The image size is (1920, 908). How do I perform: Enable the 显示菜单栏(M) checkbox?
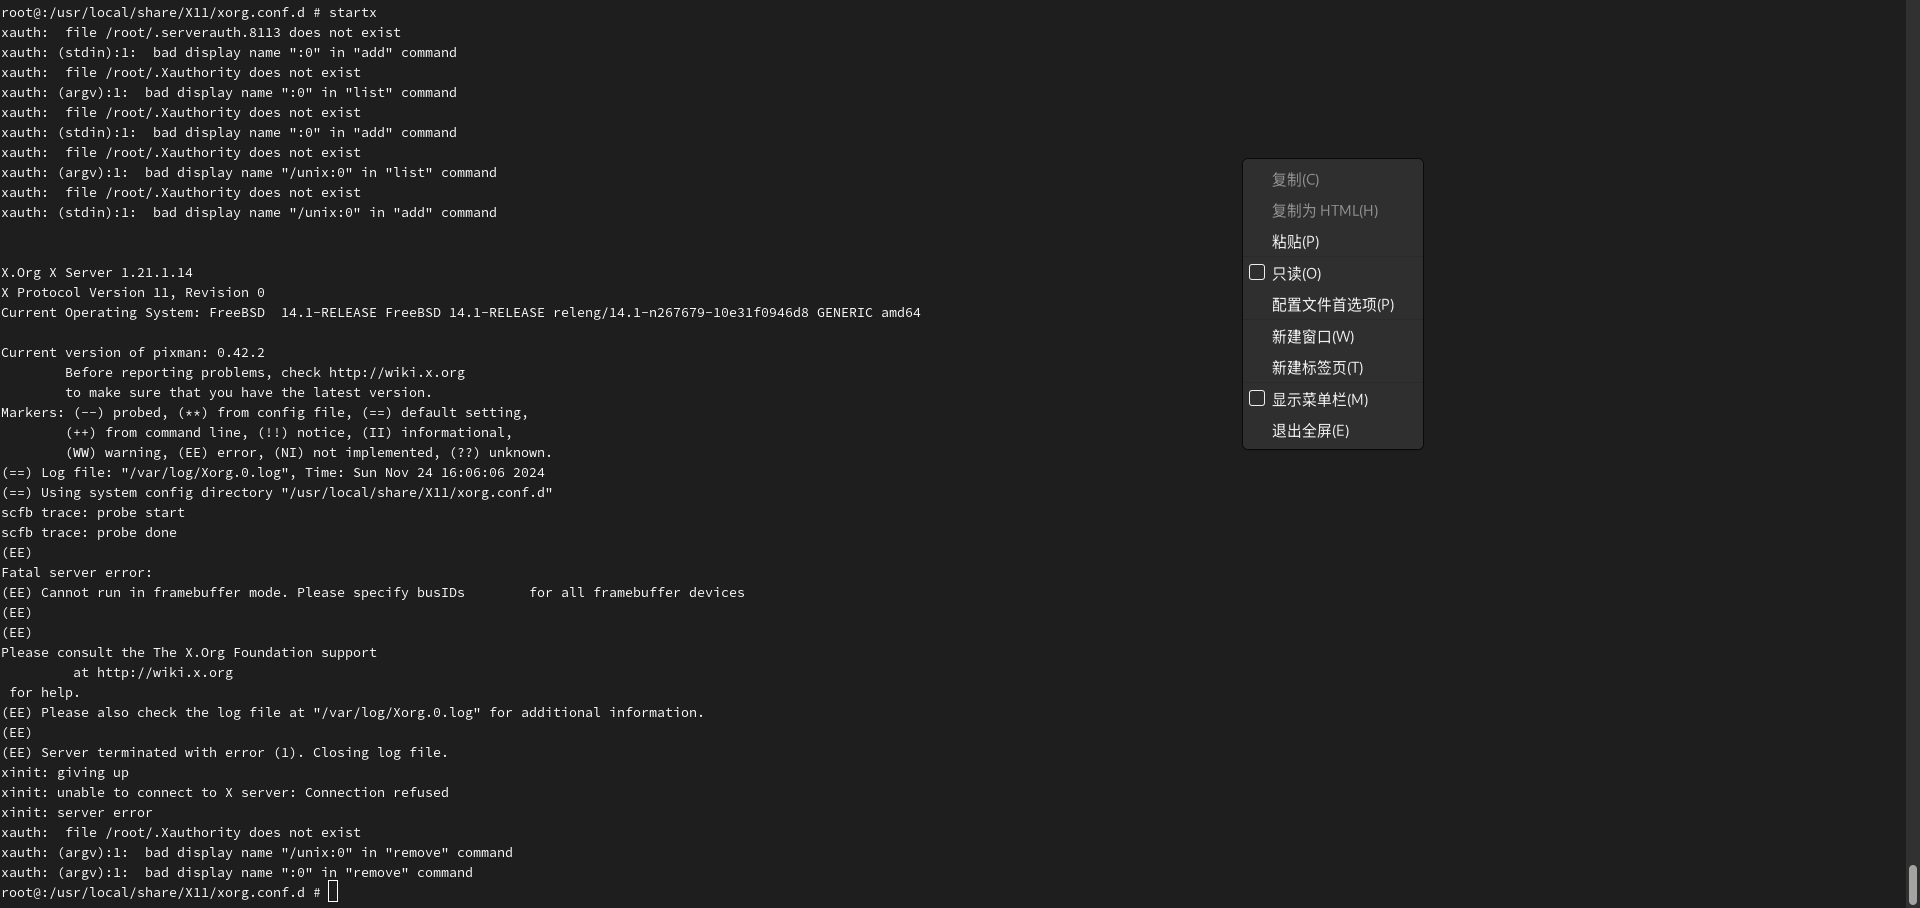[1257, 399]
